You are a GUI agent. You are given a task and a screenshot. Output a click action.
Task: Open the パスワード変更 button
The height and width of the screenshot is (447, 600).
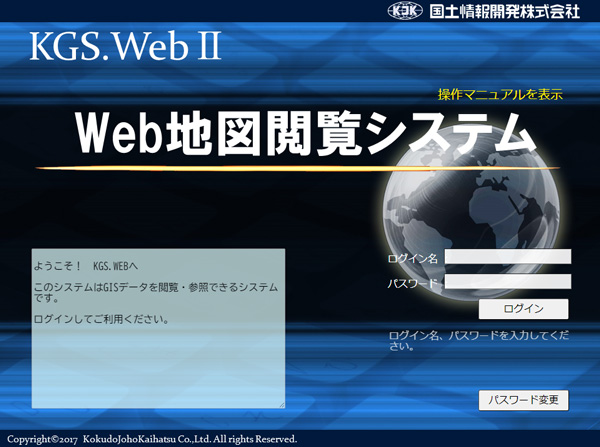[x=523, y=400]
